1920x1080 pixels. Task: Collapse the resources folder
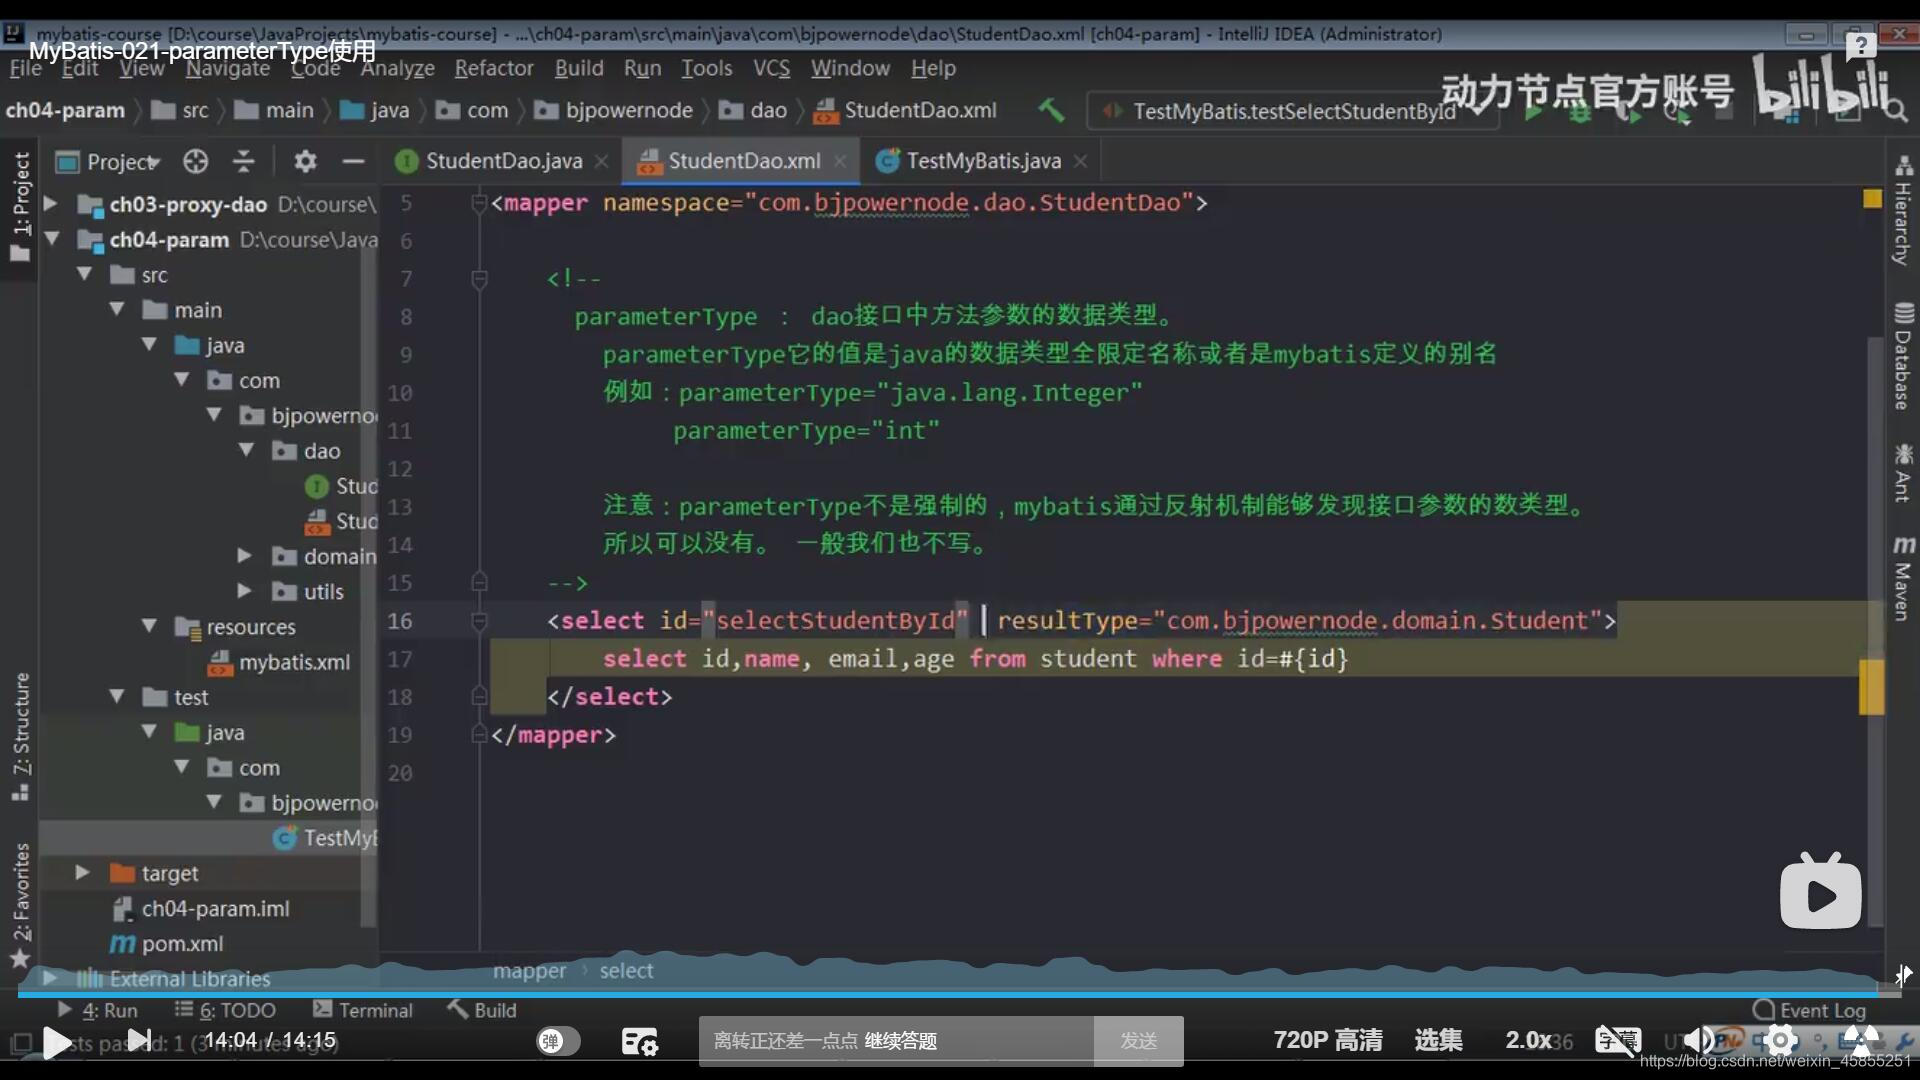(x=149, y=626)
